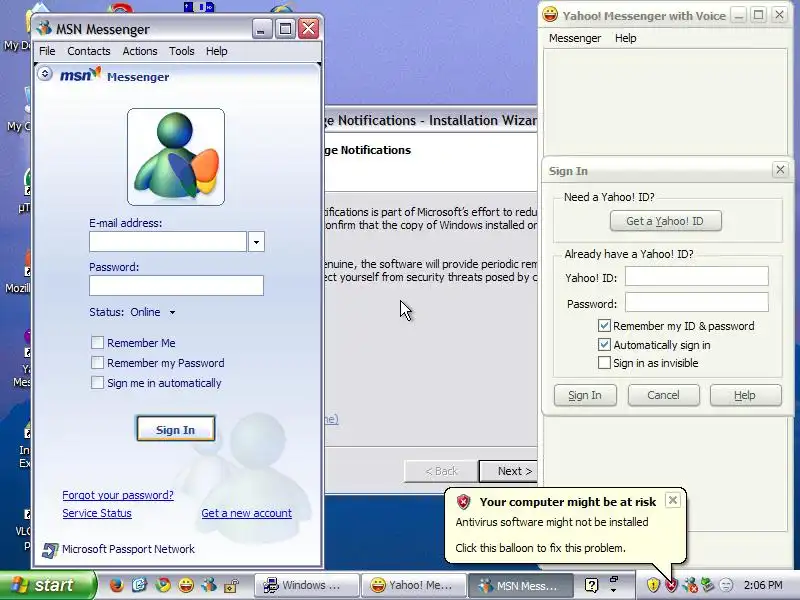Launch Firefox from Quick Launch
The width and height of the screenshot is (800, 600).
pyautogui.click(x=116, y=585)
